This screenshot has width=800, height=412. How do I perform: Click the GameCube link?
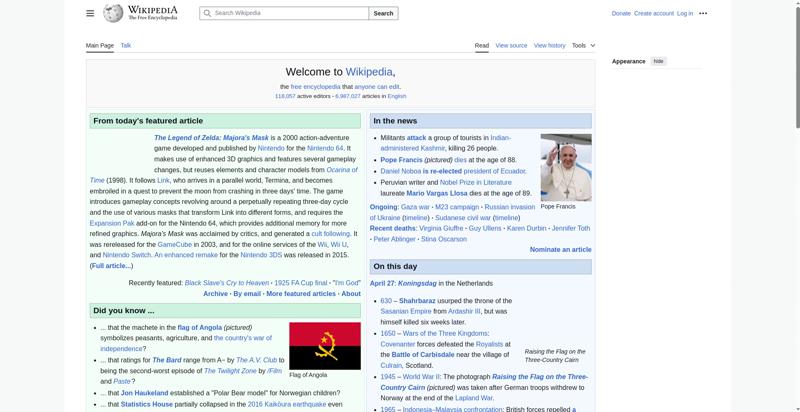[174, 244]
